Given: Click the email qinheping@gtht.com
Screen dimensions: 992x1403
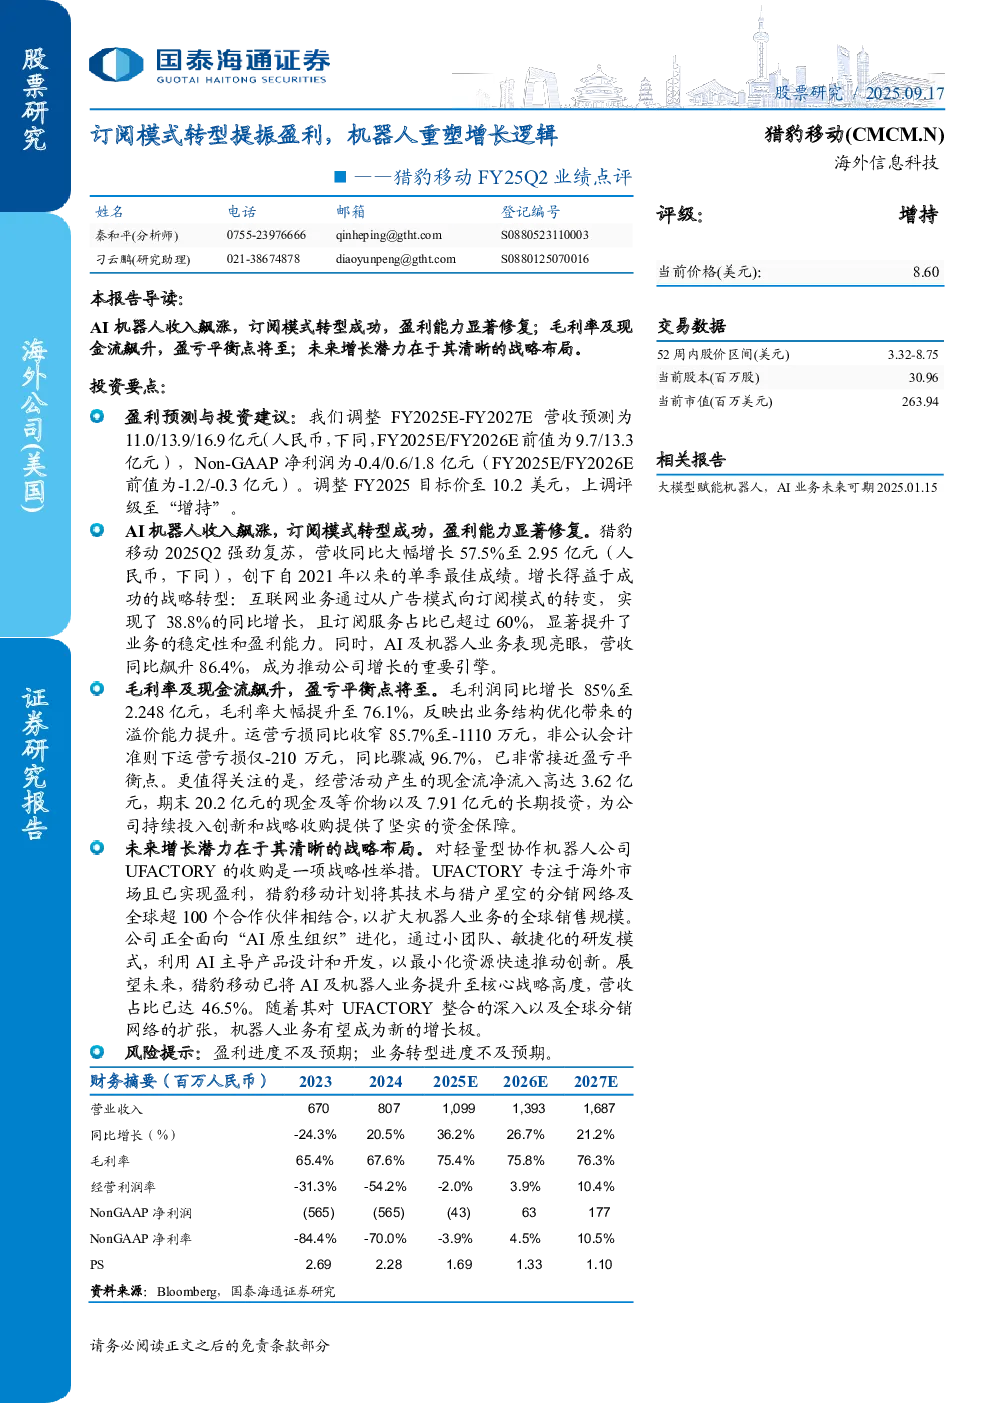Looking at the screenshot, I should (x=388, y=236).
